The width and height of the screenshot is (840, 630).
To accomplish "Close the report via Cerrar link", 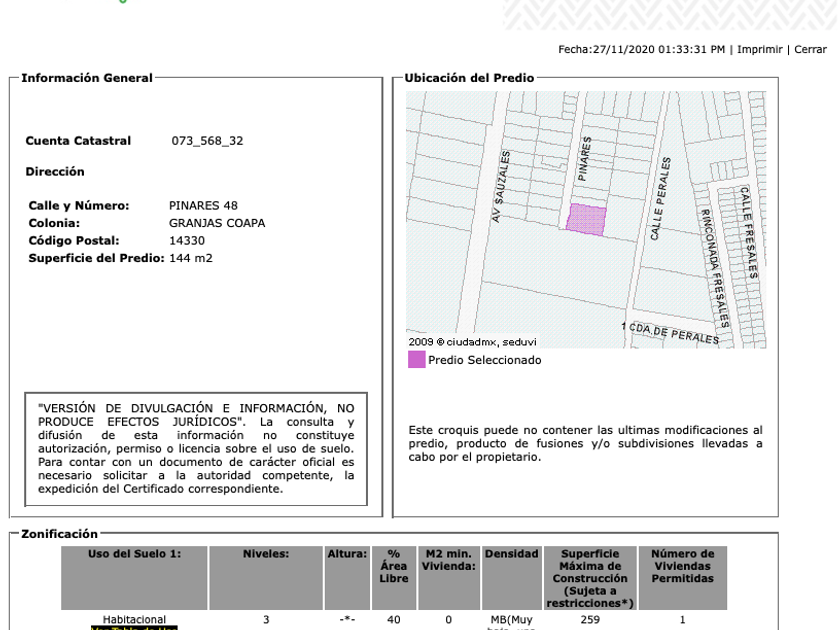I will [810, 49].
